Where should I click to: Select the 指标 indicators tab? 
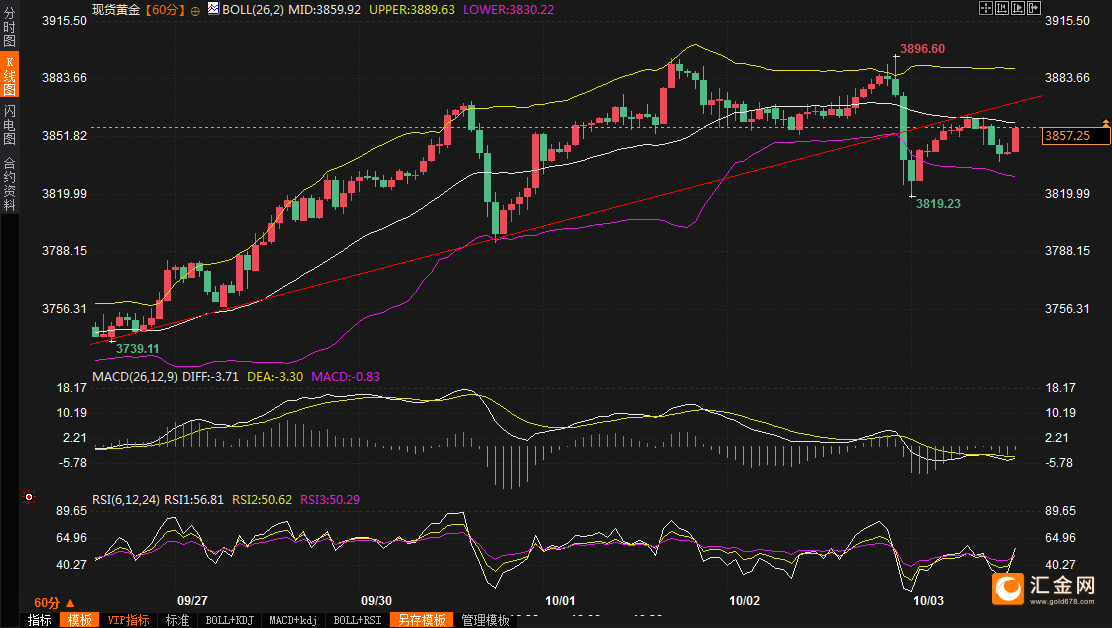pyautogui.click(x=40, y=620)
